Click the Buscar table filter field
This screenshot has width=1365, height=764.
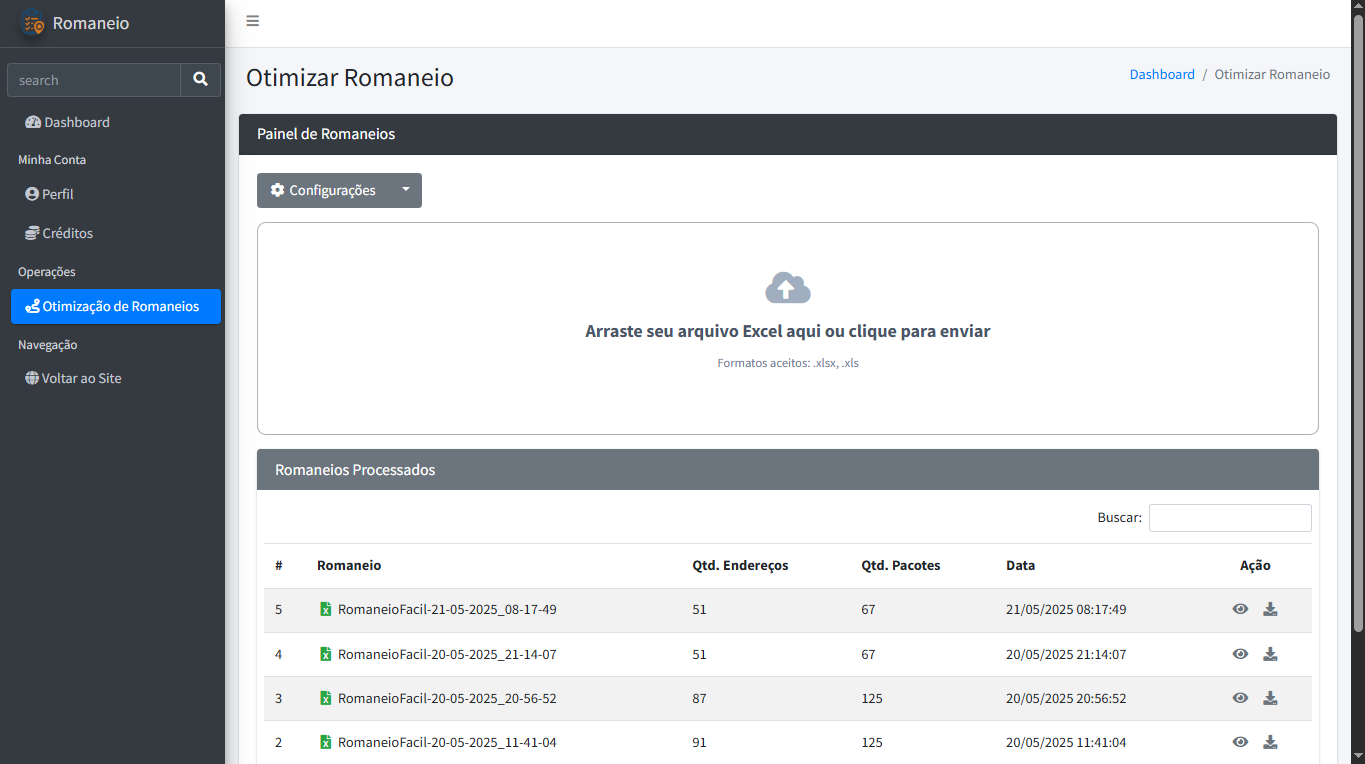[1230, 518]
